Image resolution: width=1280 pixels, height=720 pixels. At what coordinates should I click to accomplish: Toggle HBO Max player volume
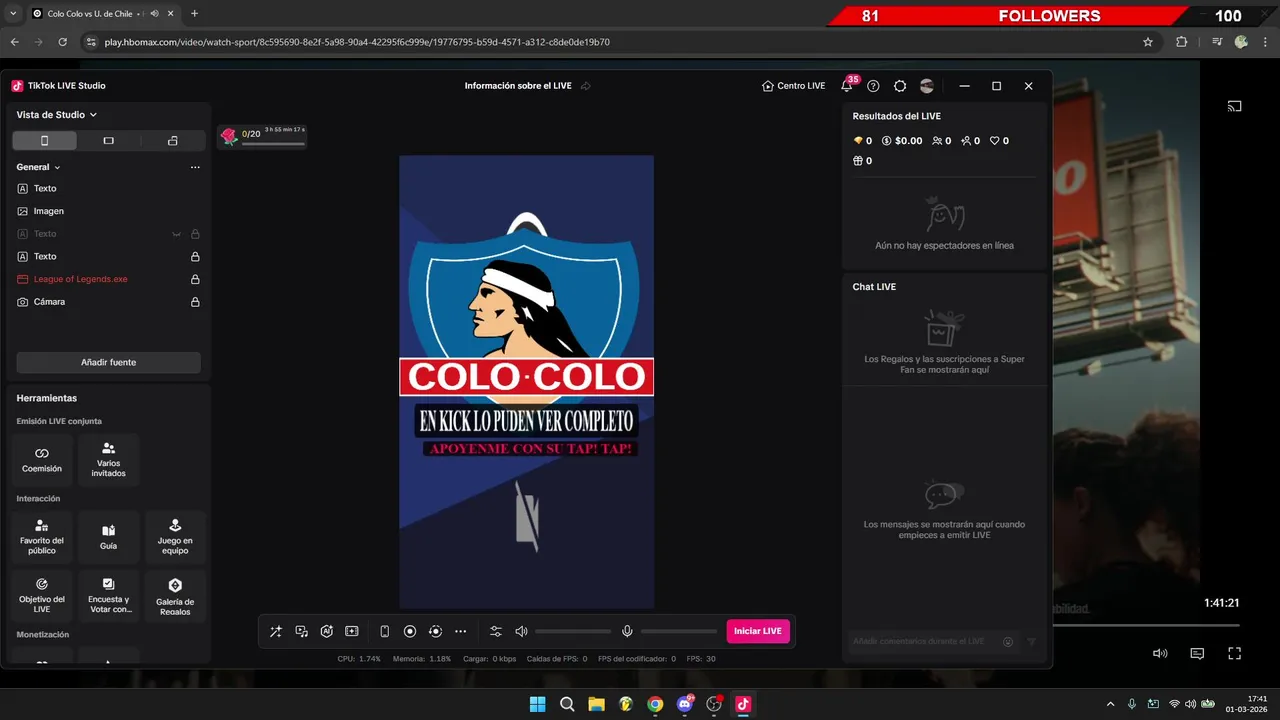point(1160,653)
